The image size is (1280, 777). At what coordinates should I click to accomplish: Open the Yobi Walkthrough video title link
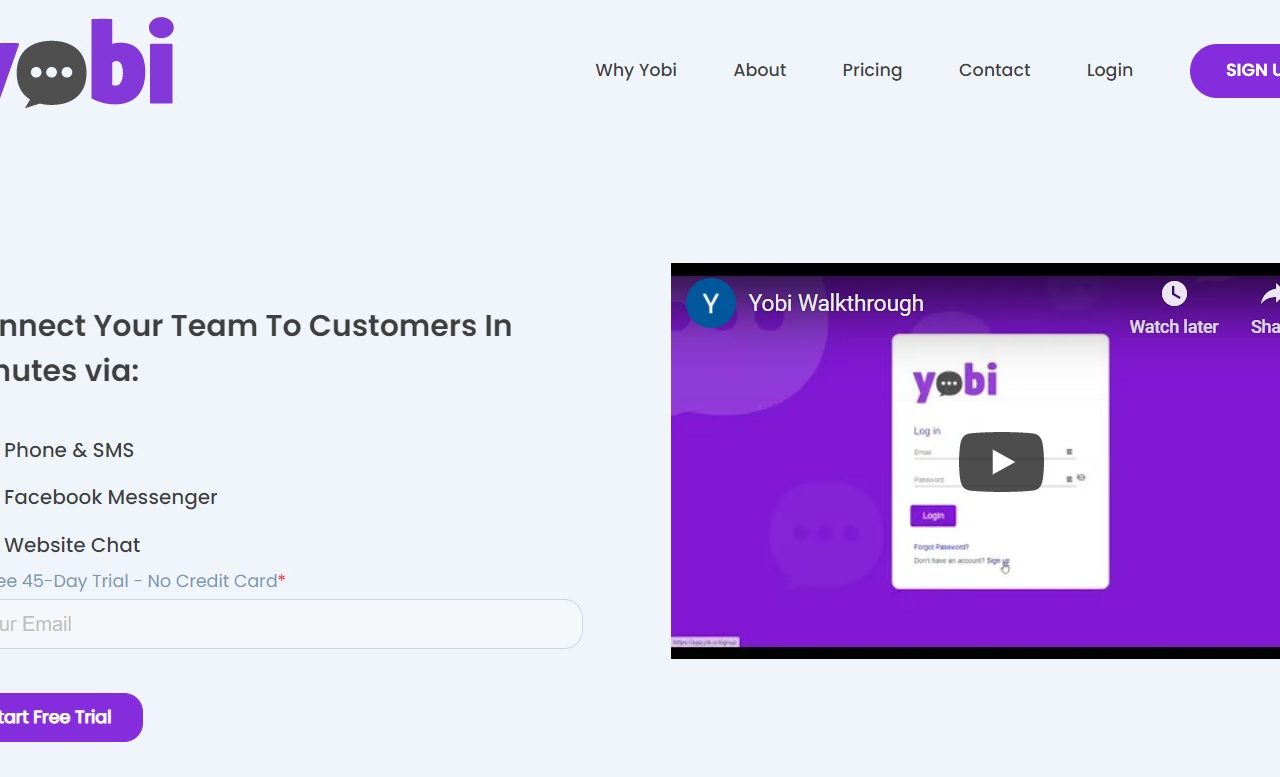point(836,304)
